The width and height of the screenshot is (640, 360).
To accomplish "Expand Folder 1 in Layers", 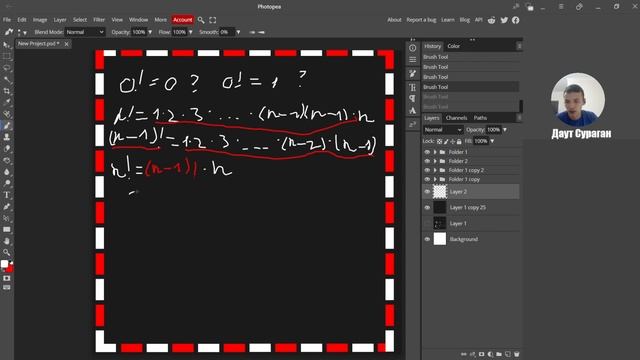I will pyautogui.click(x=435, y=152).
